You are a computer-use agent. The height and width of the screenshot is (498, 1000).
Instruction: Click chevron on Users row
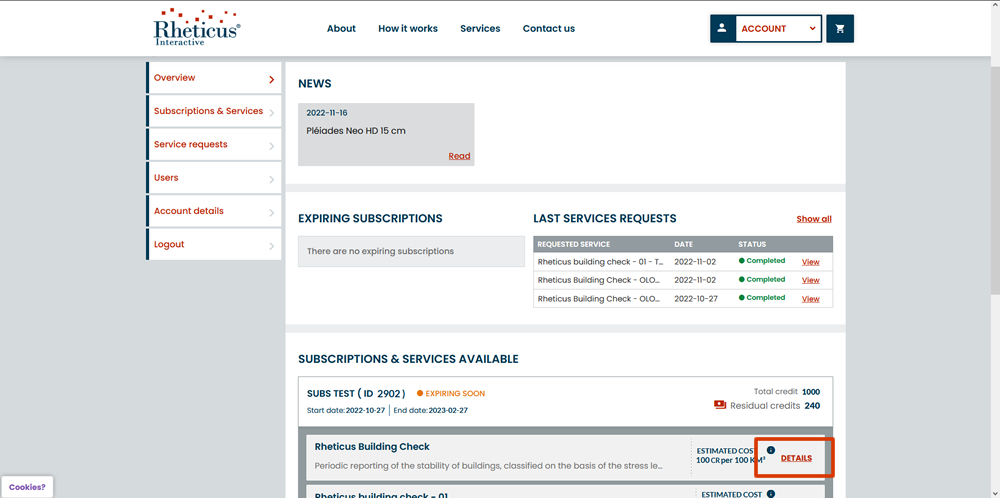[272, 180]
